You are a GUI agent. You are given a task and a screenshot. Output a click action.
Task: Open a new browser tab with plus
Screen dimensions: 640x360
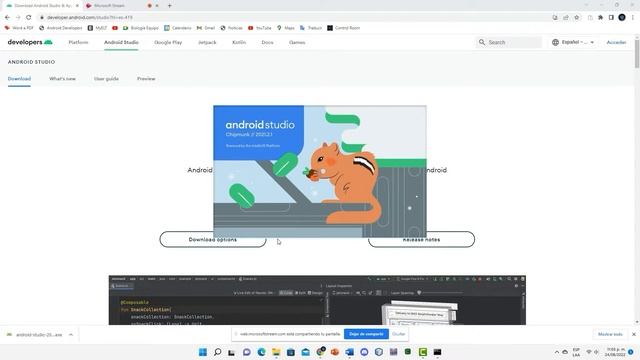click(x=170, y=6)
